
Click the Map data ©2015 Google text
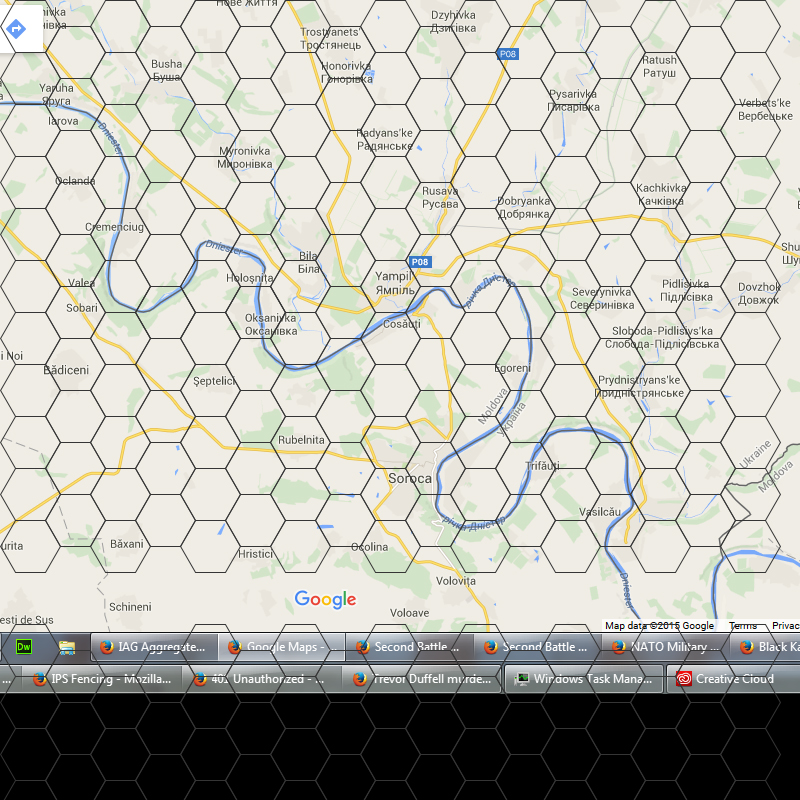[659, 626]
